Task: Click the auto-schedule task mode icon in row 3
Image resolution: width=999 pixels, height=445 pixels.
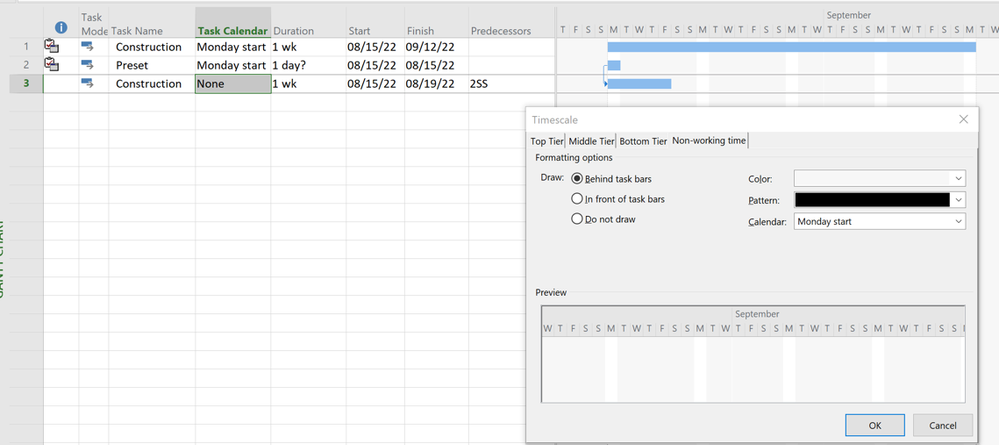Action: tap(87, 84)
